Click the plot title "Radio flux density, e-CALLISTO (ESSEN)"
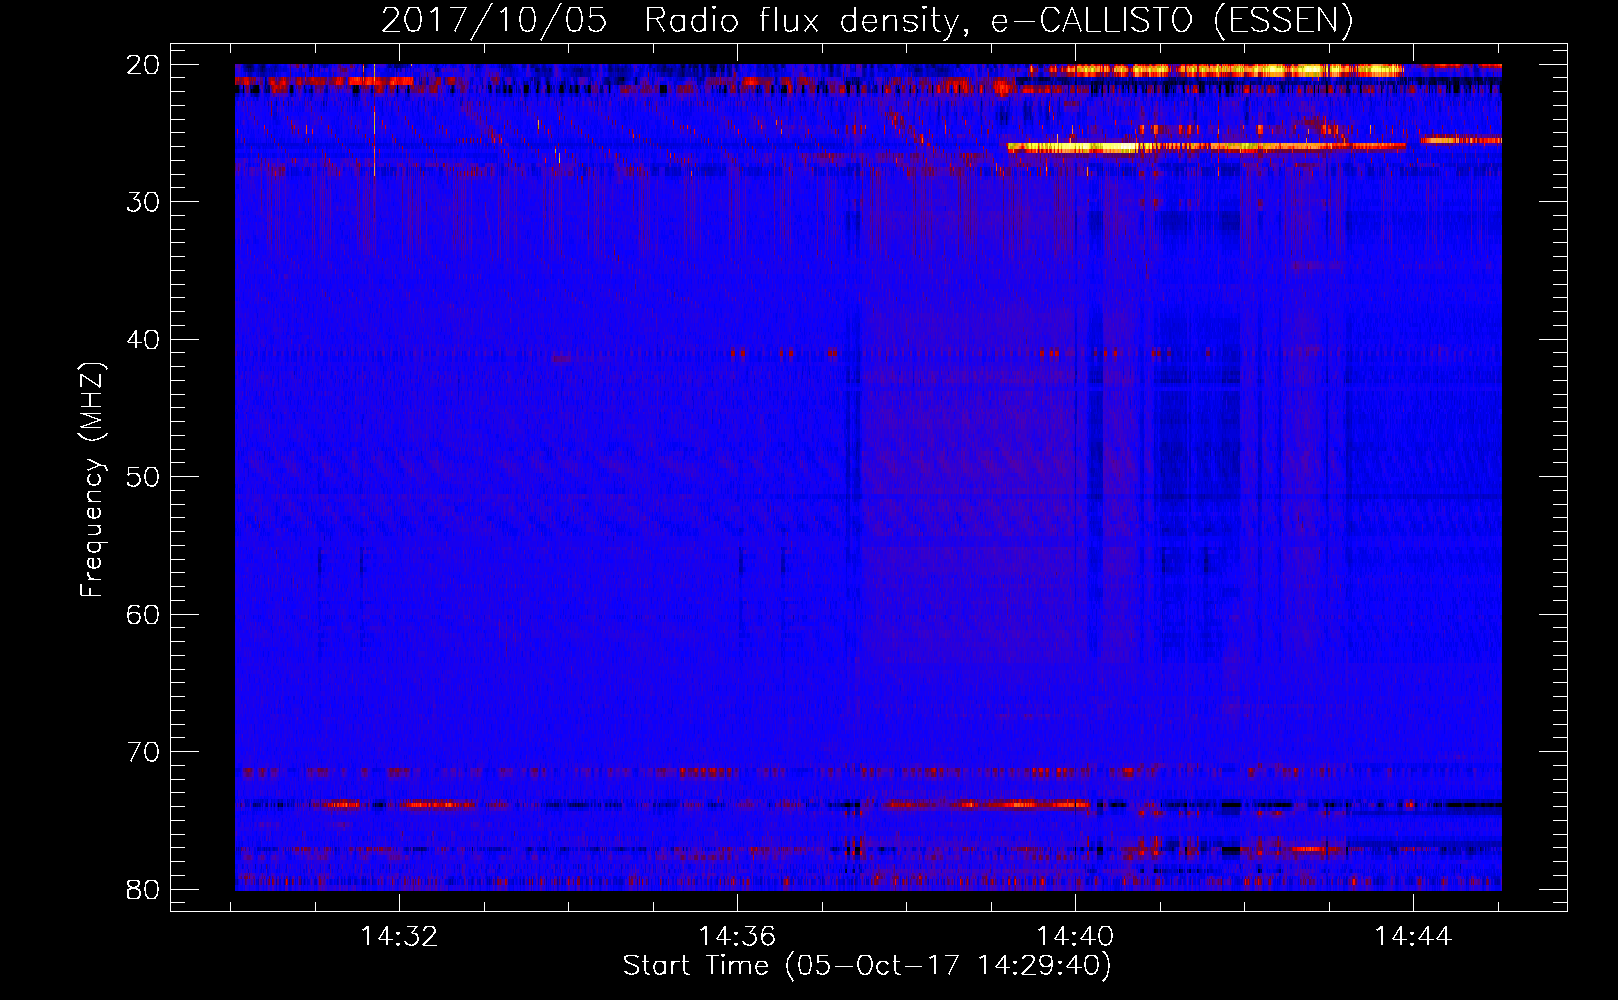 point(998,20)
